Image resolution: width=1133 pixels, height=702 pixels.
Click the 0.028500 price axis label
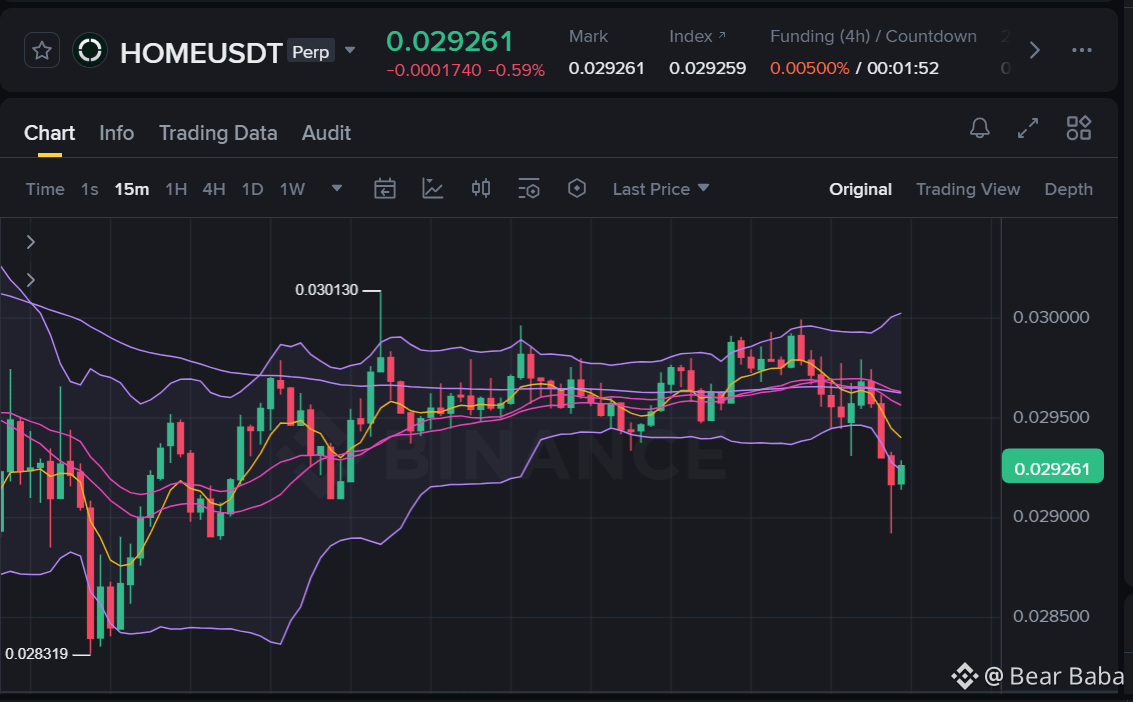point(1051,616)
